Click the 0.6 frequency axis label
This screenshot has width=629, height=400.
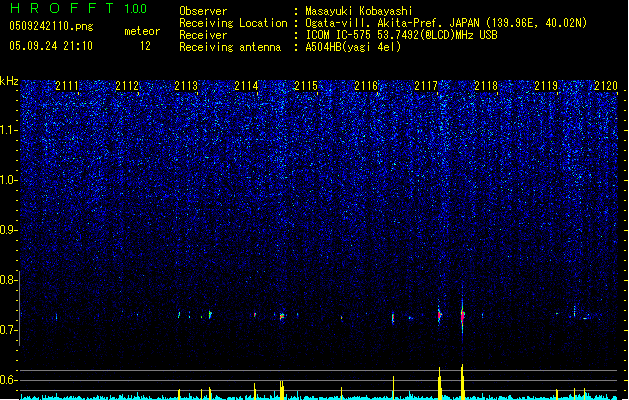[x=8, y=380]
